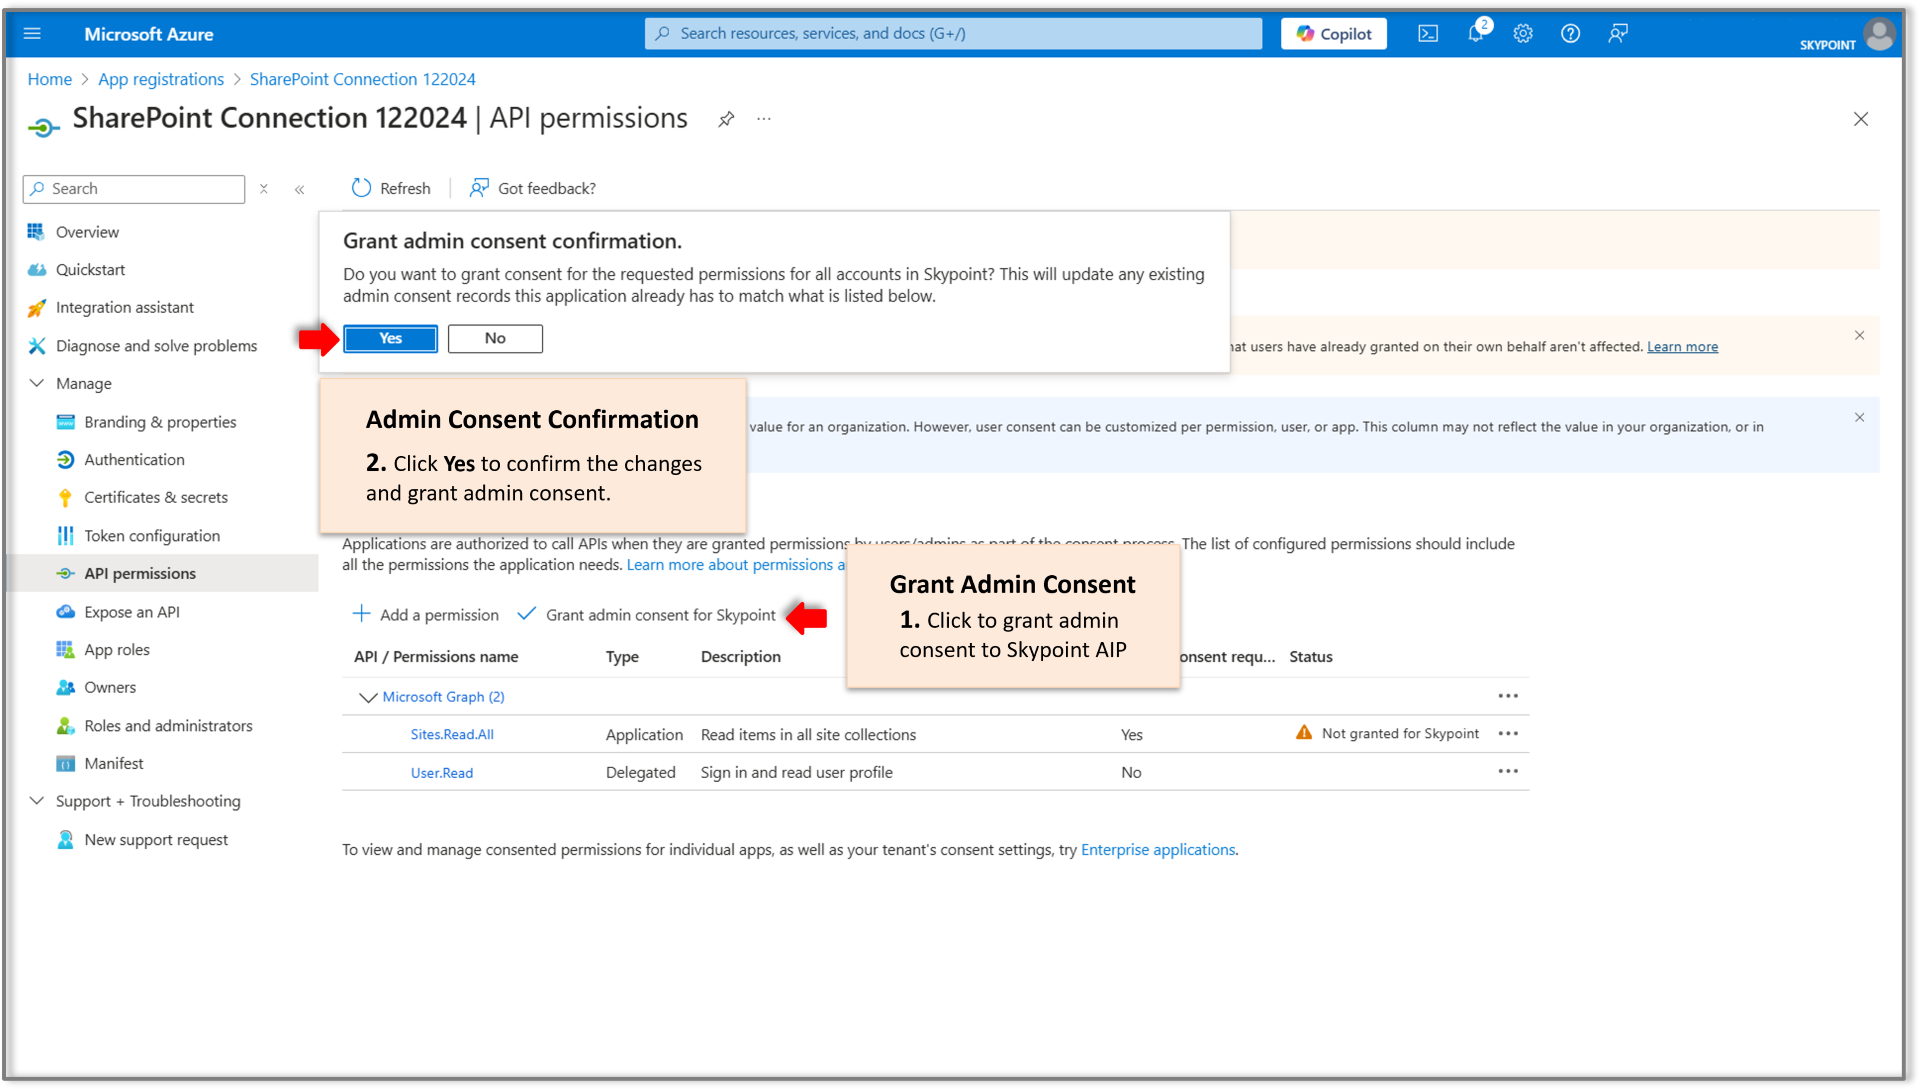
Task: Collapse the Manage section
Action: pos(37,383)
